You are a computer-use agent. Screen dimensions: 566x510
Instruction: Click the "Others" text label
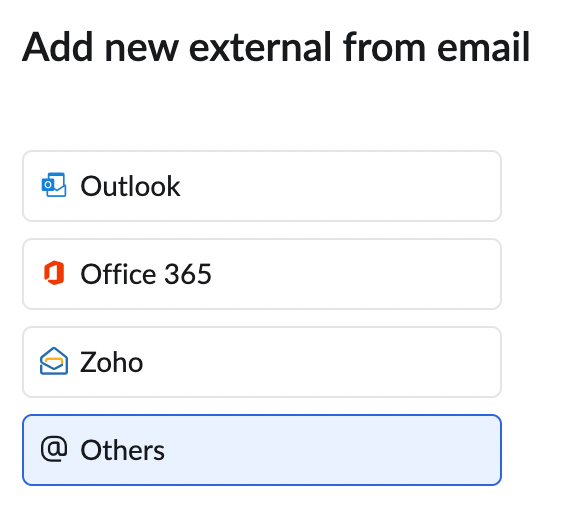pyautogui.click(x=122, y=450)
